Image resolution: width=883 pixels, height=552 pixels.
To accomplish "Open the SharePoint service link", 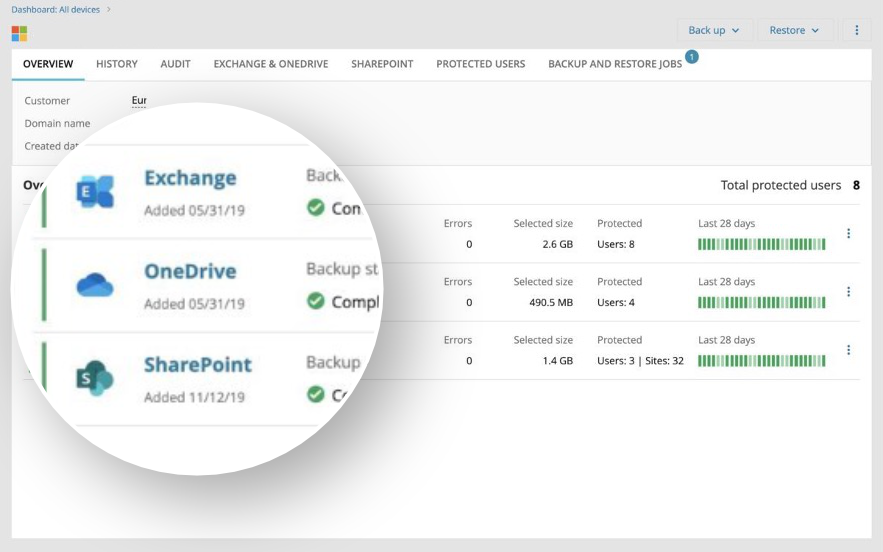I will [198, 365].
